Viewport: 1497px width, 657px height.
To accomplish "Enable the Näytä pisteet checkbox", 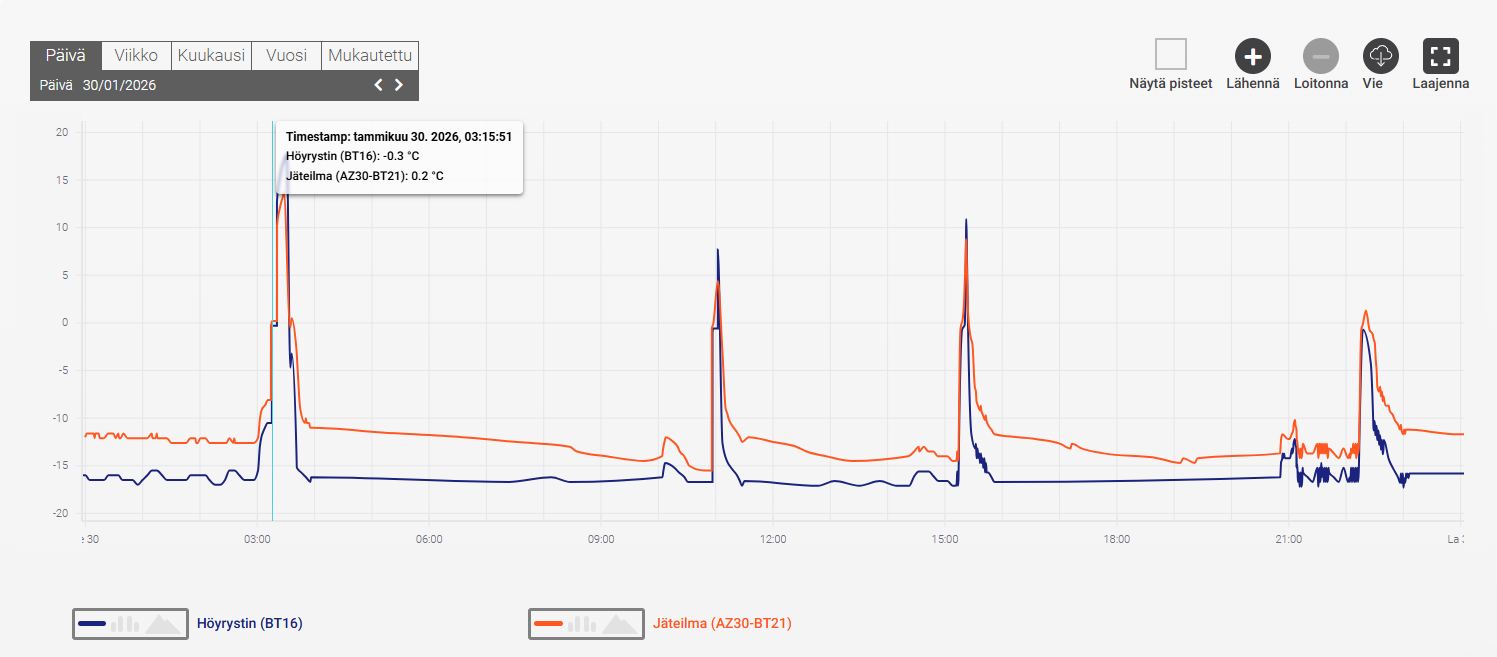I will (1170, 55).
